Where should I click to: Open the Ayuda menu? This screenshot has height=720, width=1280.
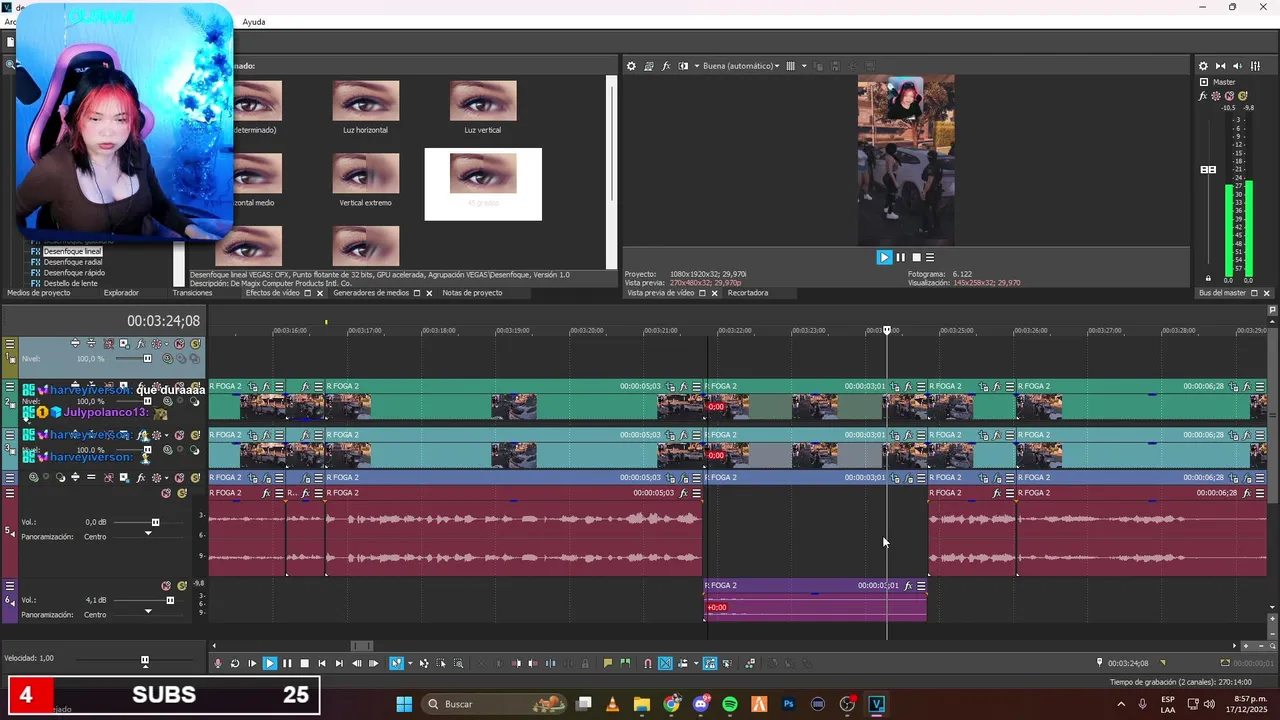(x=254, y=22)
